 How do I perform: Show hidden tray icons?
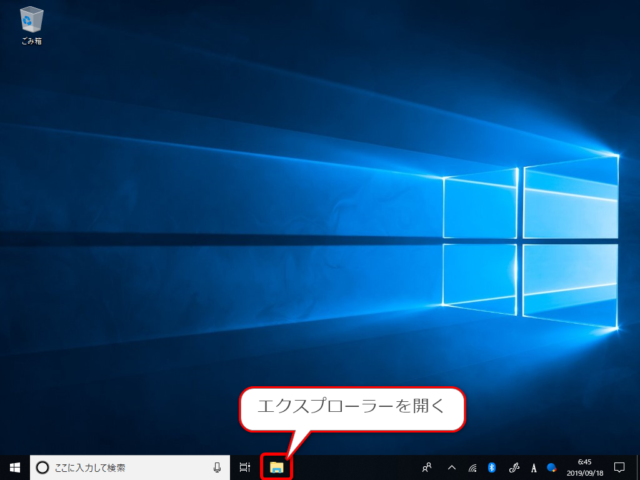452,467
